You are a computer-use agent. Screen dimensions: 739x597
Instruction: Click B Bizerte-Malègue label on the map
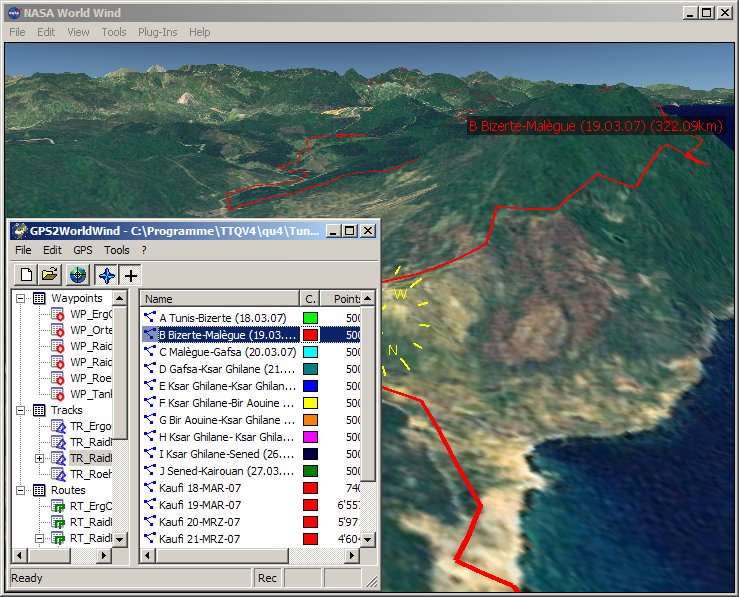(595, 126)
